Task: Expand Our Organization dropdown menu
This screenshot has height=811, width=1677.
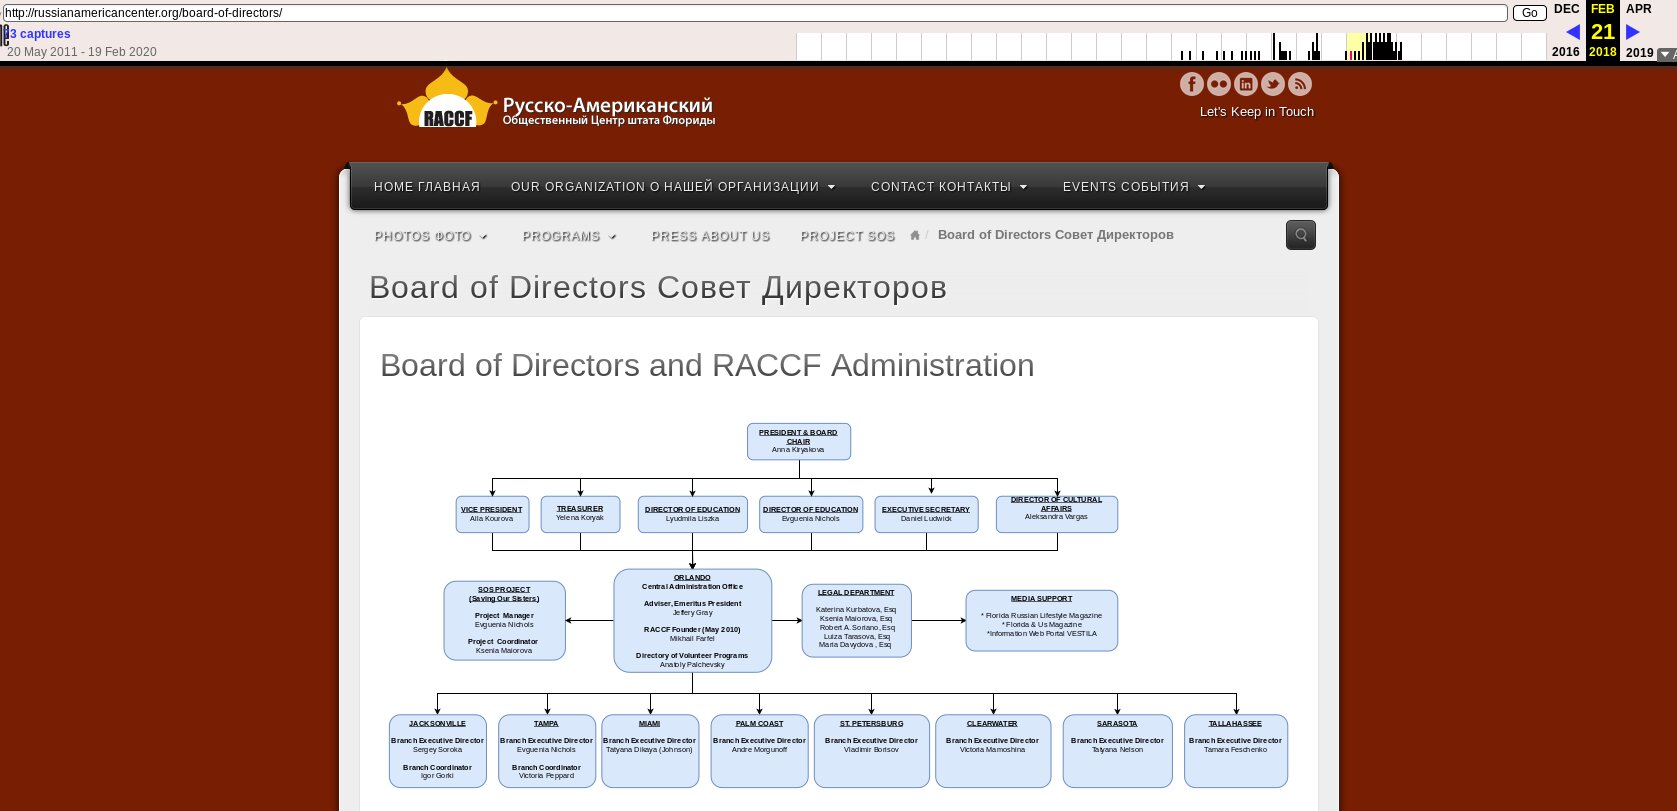Action: click(673, 187)
